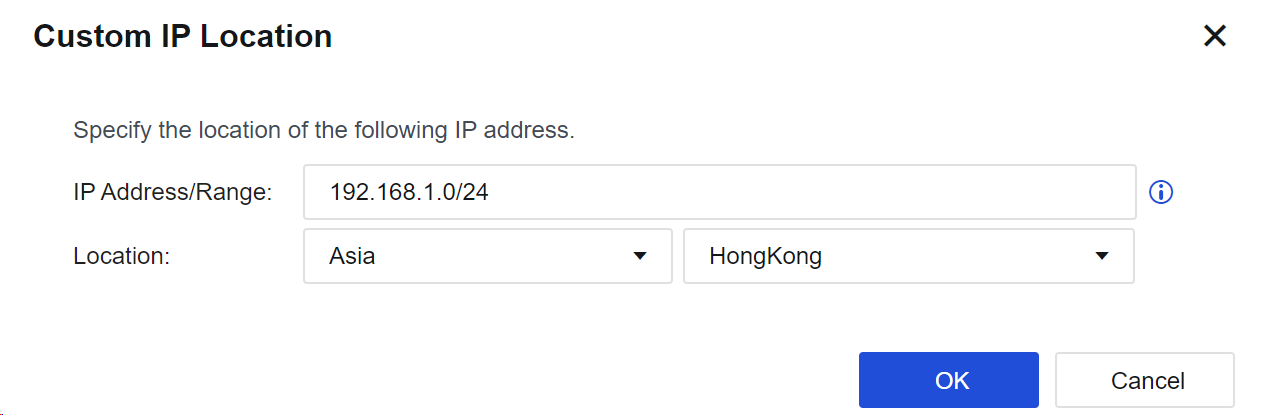
Task: Click the info icon beside IP address field
Action: point(1161,192)
